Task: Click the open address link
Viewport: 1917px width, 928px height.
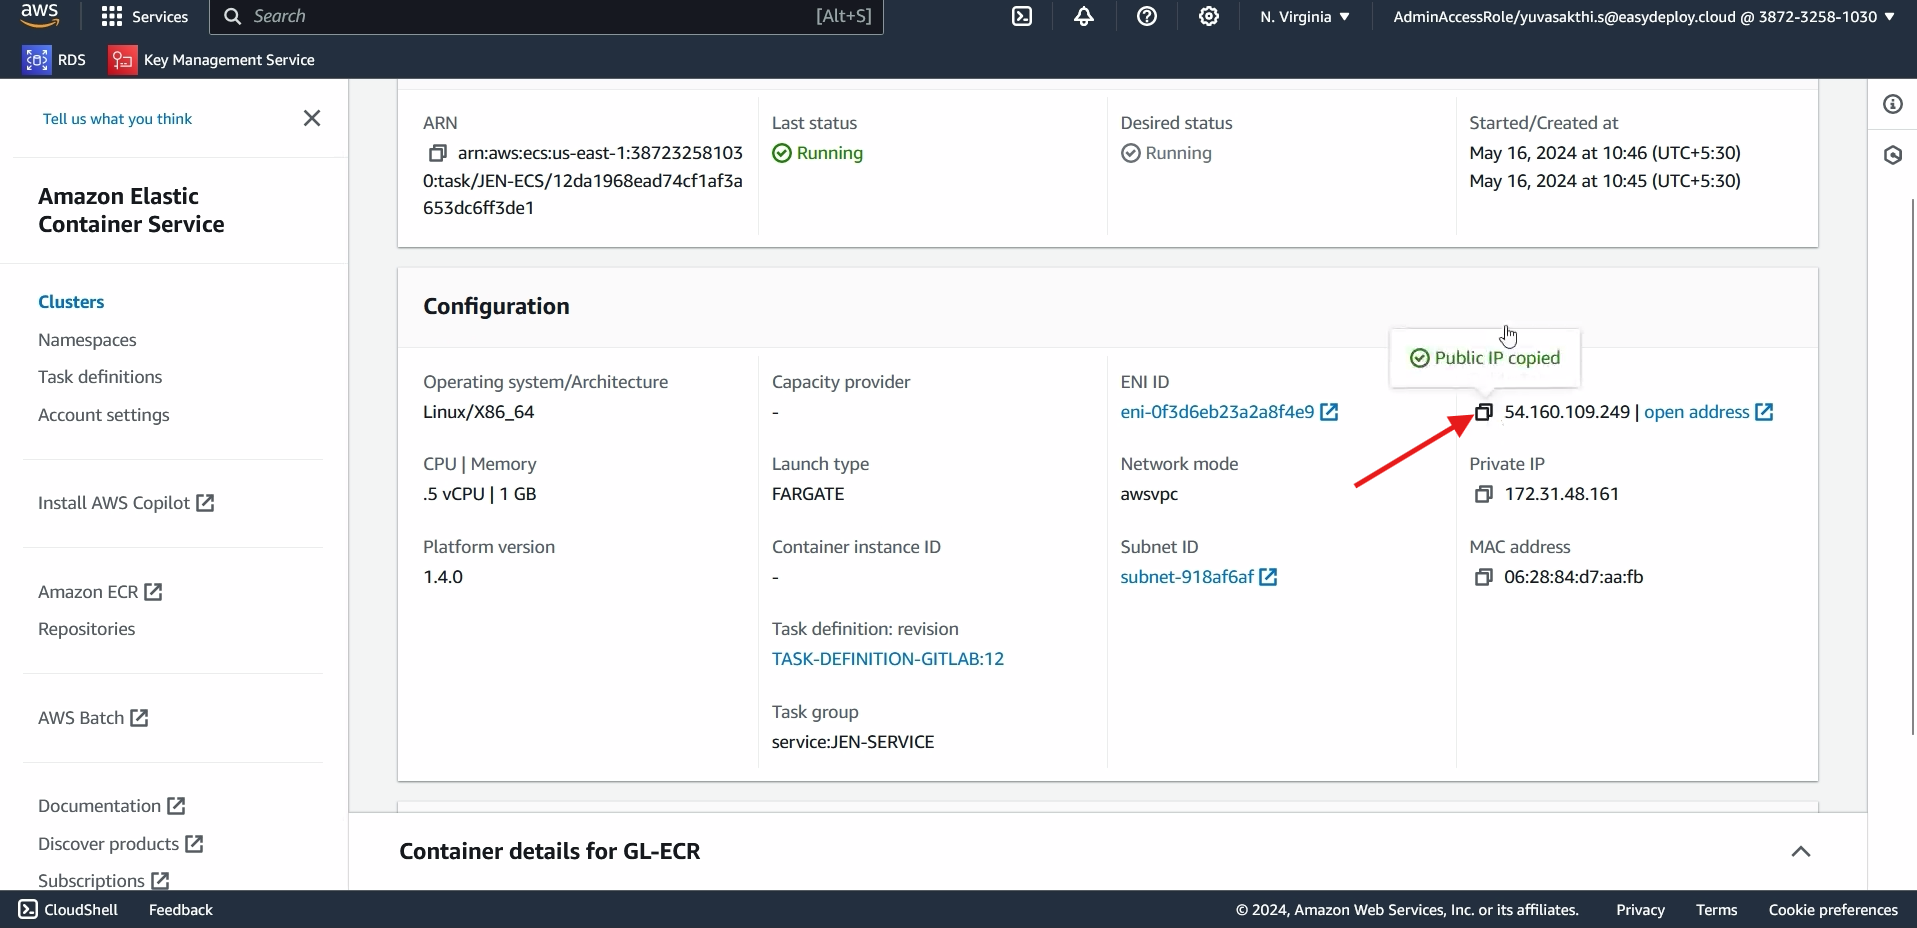Action: tap(1697, 412)
